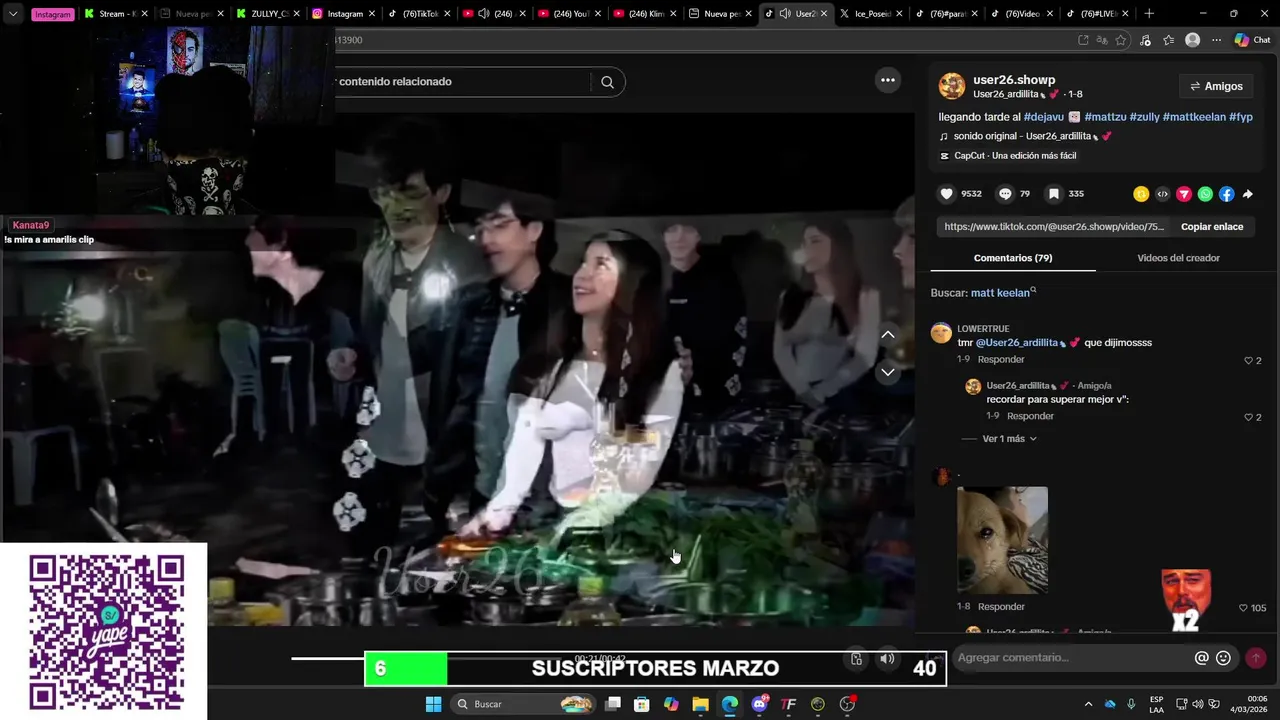This screenshot has width=1280, height=720.
Task: Toggle the Amigos follow status button
Action: click(x=1216, y=86)
